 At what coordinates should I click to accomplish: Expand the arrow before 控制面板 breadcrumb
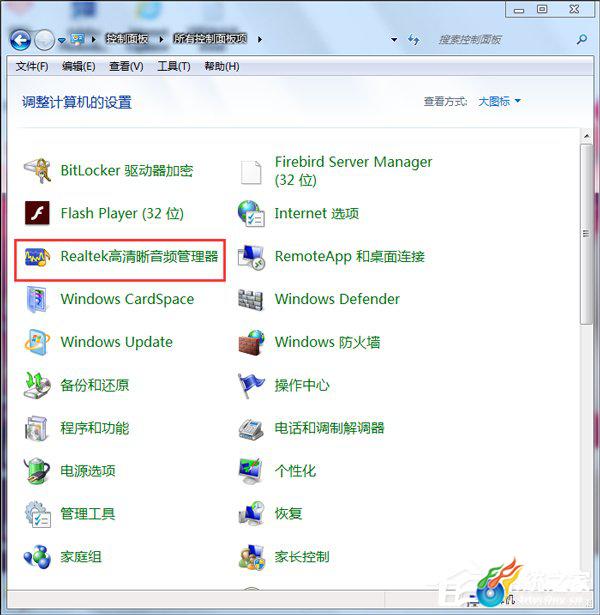93,39
